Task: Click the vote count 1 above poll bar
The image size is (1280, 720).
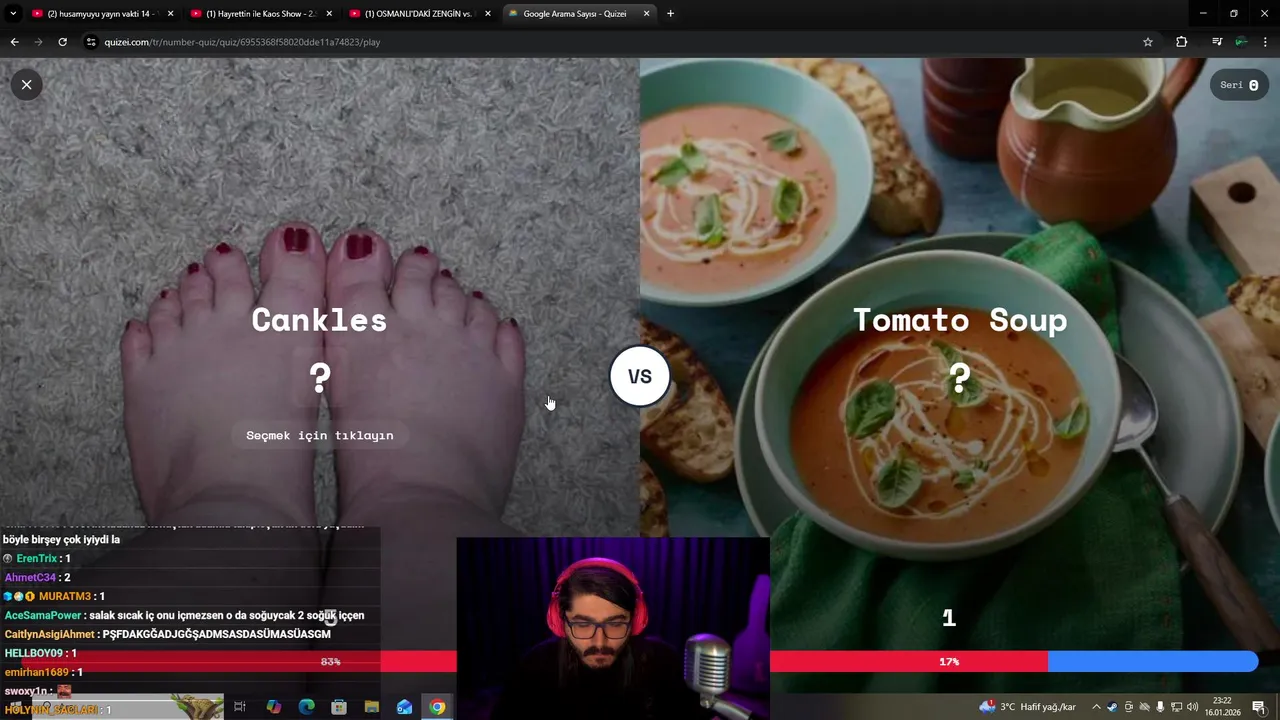Action: (949, 618)
